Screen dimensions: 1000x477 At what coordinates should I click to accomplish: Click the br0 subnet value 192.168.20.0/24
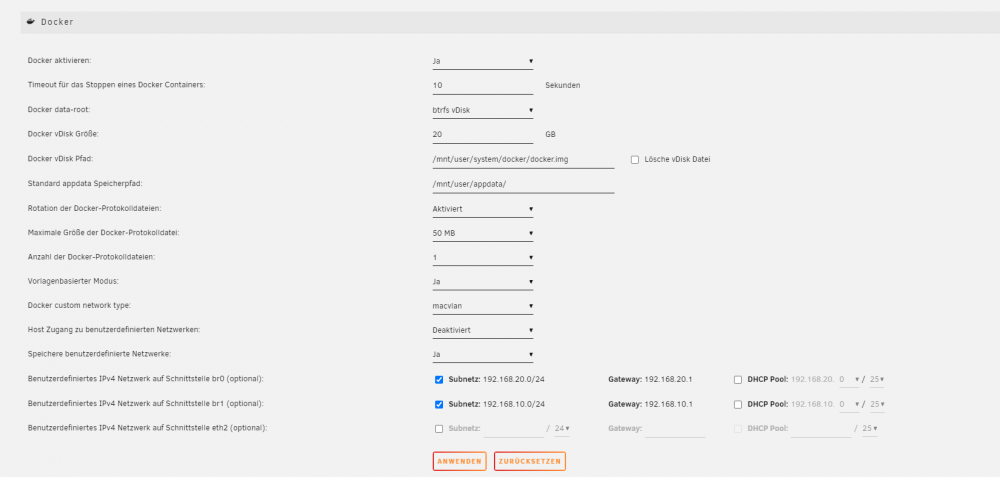click(513, 379)
